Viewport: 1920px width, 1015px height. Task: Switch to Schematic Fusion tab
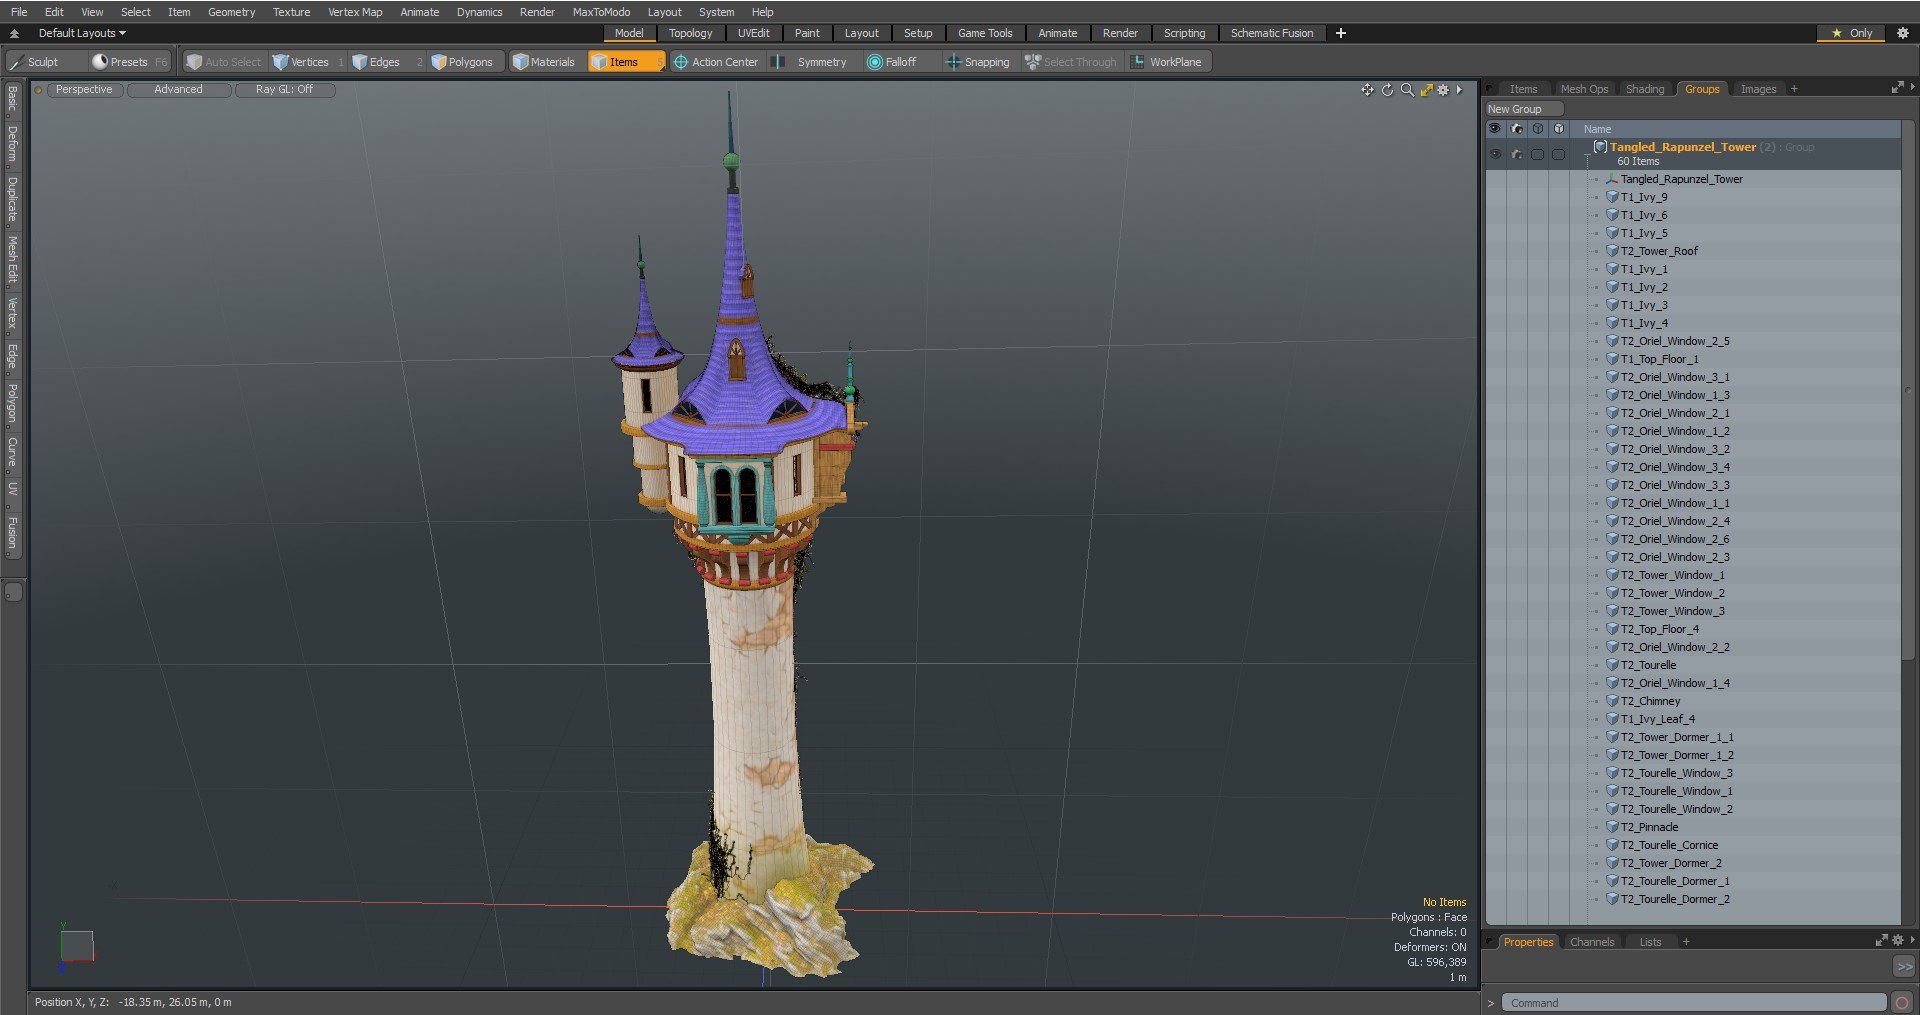tap(1272, 33)
